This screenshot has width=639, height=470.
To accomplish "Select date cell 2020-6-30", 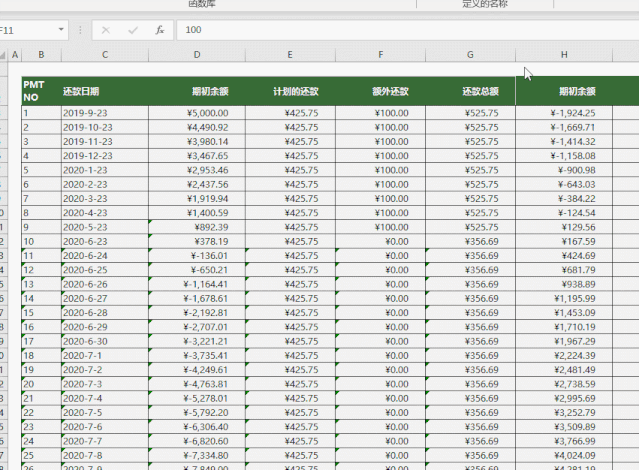I will pos(105,341).
